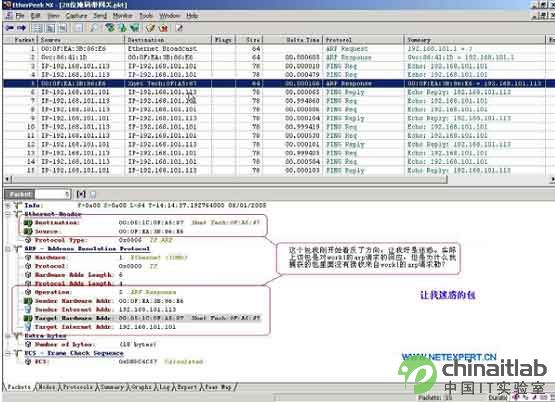The image size is (555, 402).
Task: Switch to the Protocols tab
Action: pos(77,387)
